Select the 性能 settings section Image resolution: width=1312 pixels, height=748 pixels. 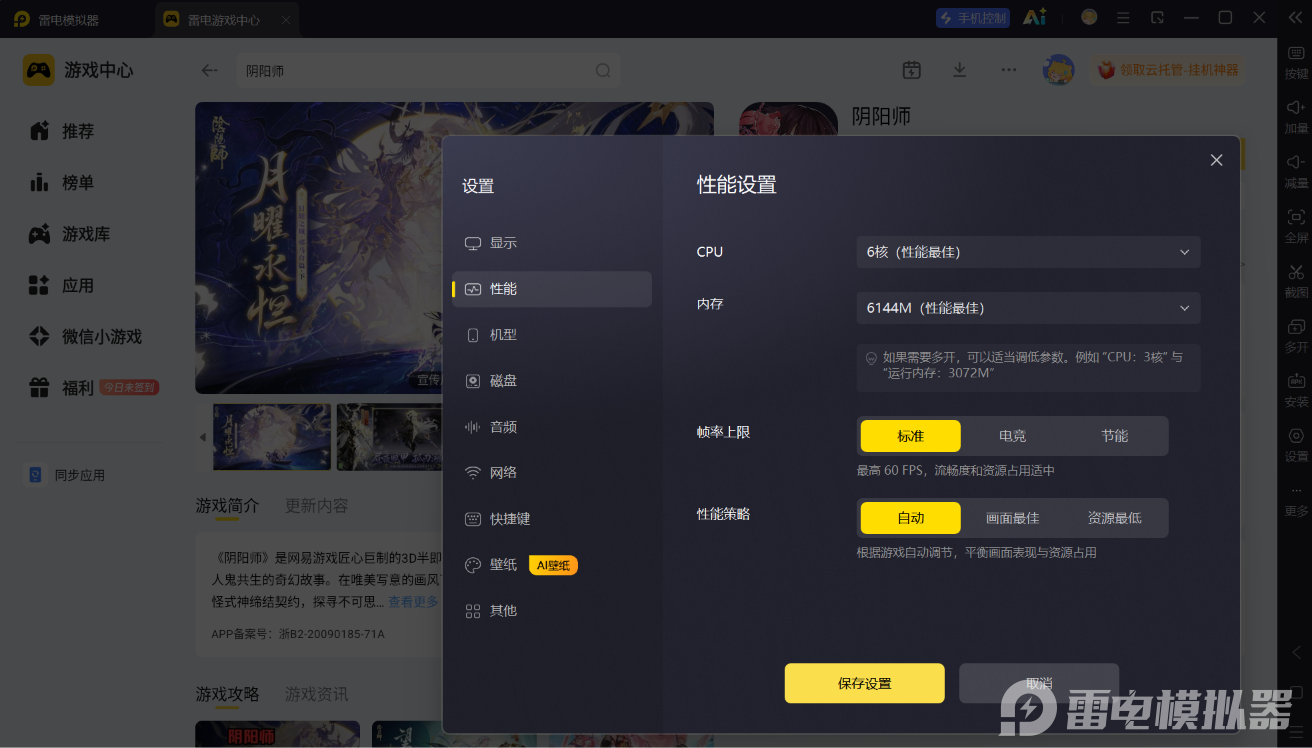pos(551,289)
